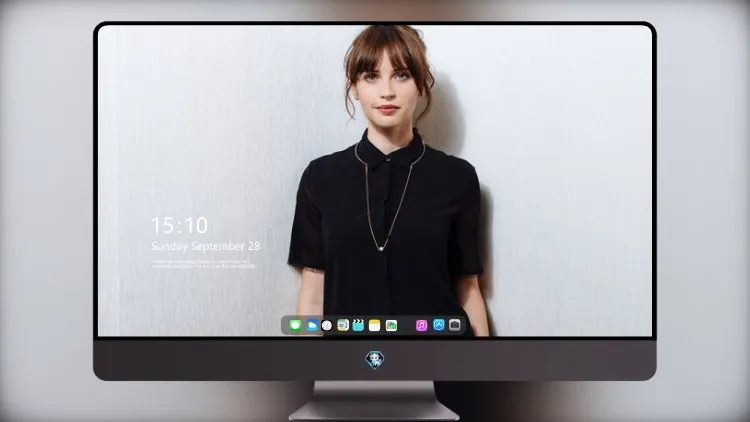Viewport: 750px width, 422px height.
Task: Open the Weather app in dock
Action: [x=312, y=325]
